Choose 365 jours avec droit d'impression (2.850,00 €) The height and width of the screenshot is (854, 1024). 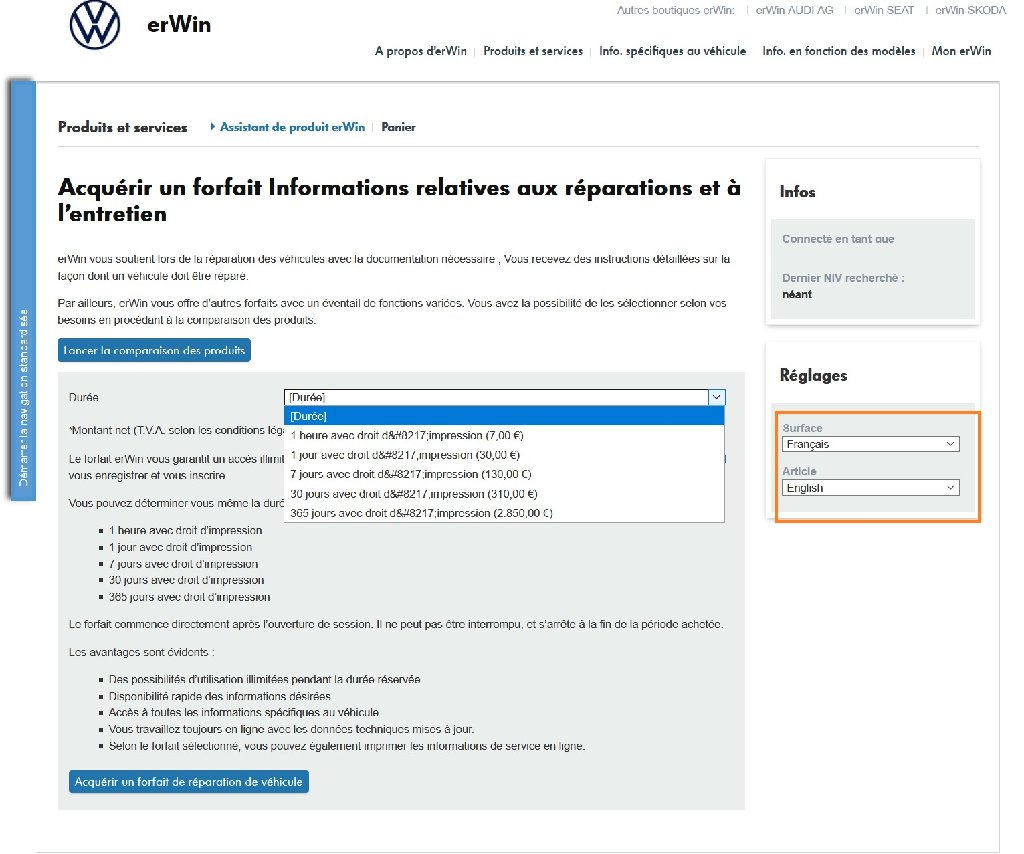(x=504, y=513)
